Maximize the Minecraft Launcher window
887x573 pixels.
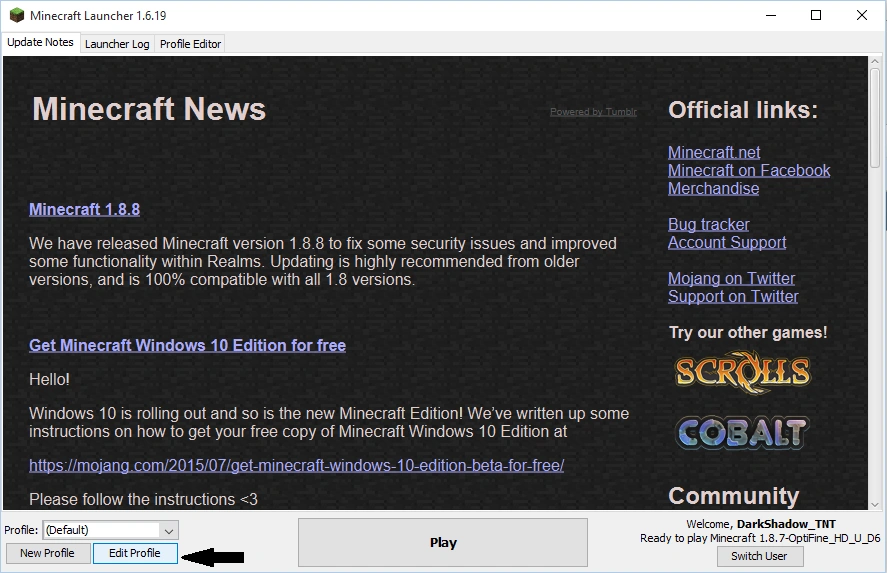pos(816,15)
